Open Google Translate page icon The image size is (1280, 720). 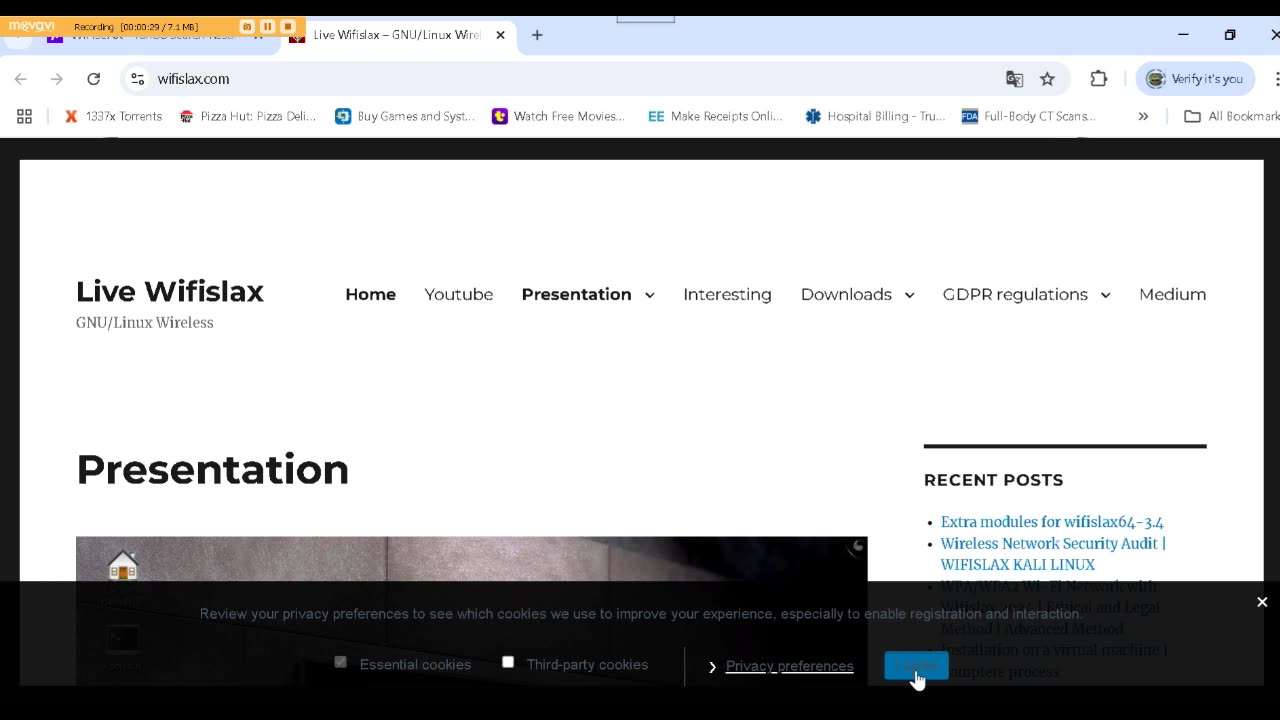(1014, 79)
